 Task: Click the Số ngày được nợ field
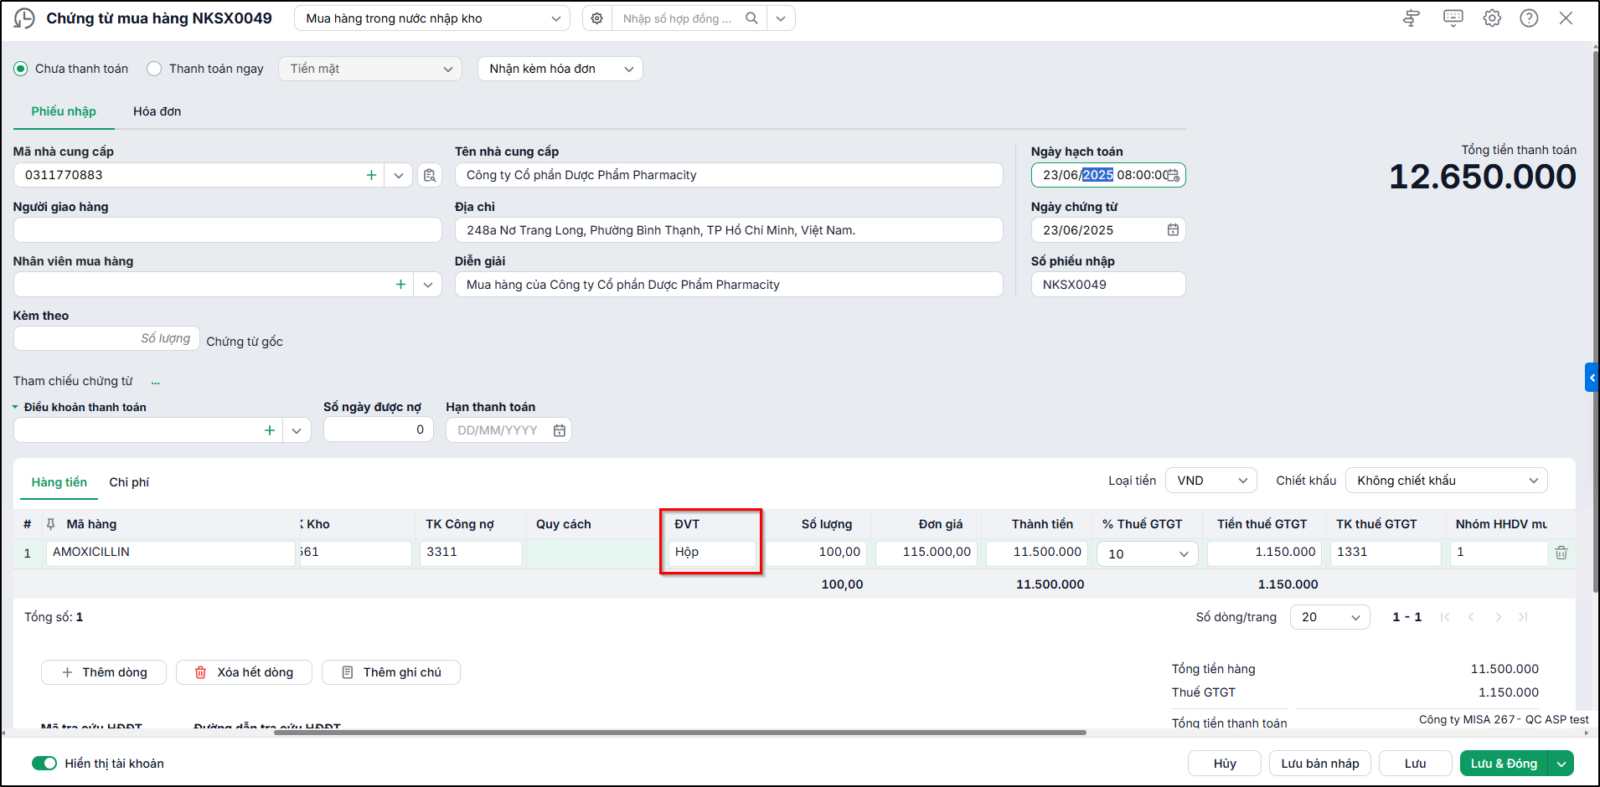[x=378, y=430]
